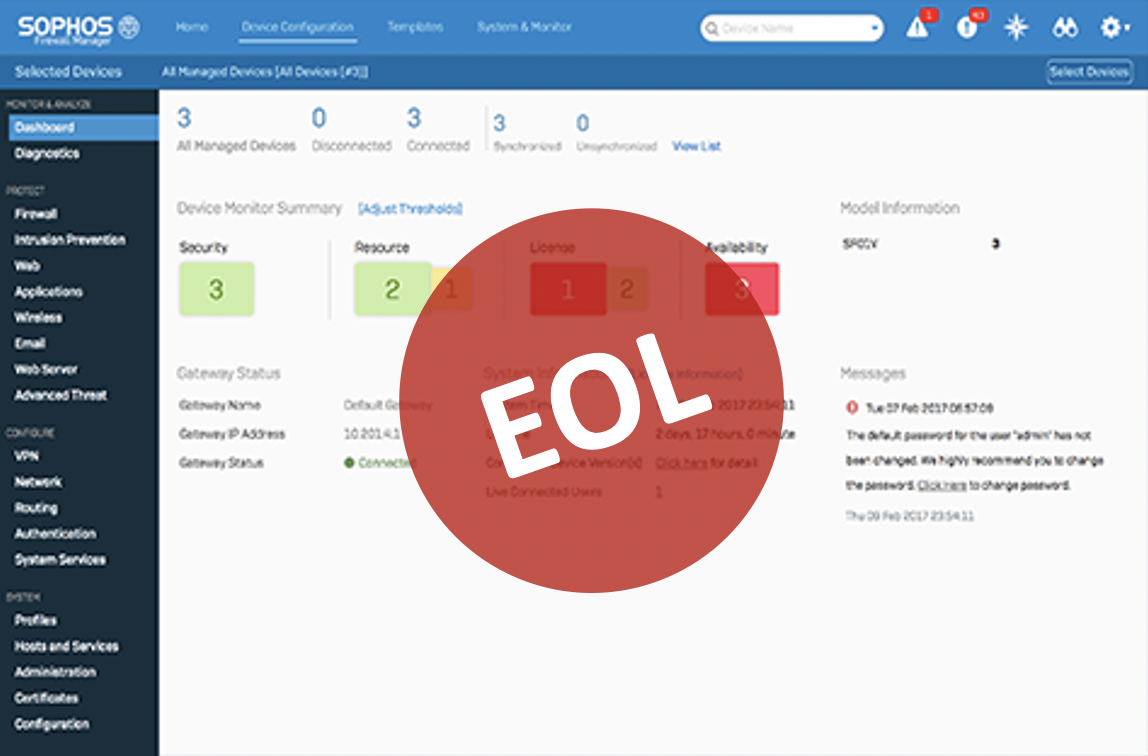Click the Sophos Firewall Manager logo
Viewport: 1148px width, 756px height.
78,27
